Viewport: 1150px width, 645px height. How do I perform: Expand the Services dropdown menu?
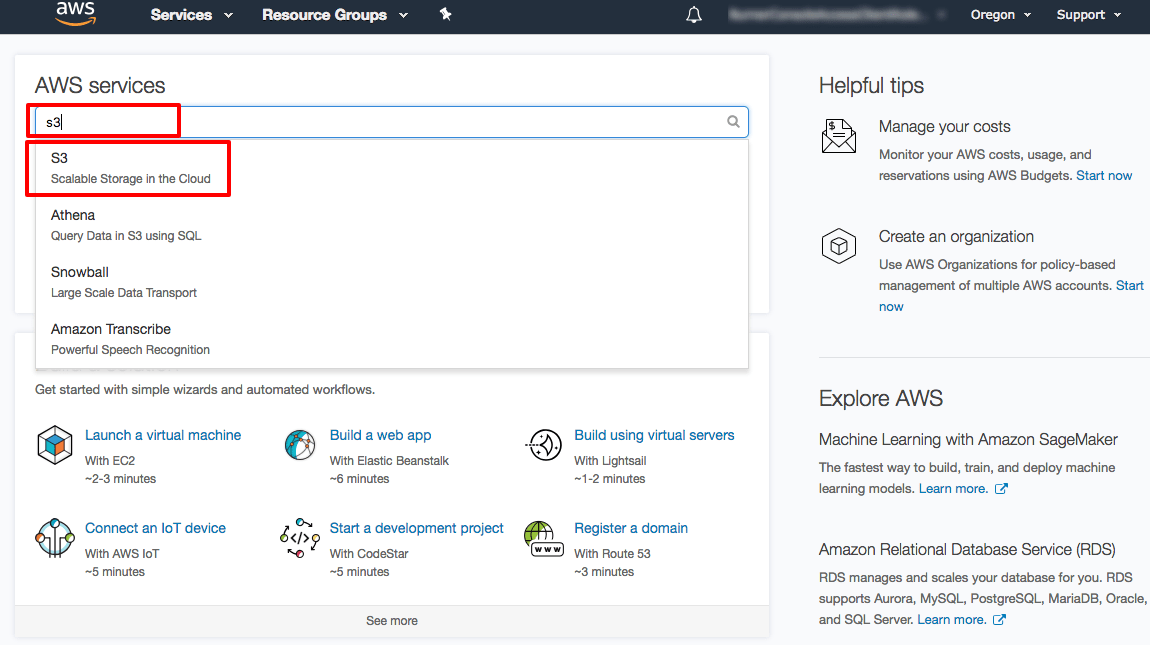pyautogui.click(x=191, y=15)
